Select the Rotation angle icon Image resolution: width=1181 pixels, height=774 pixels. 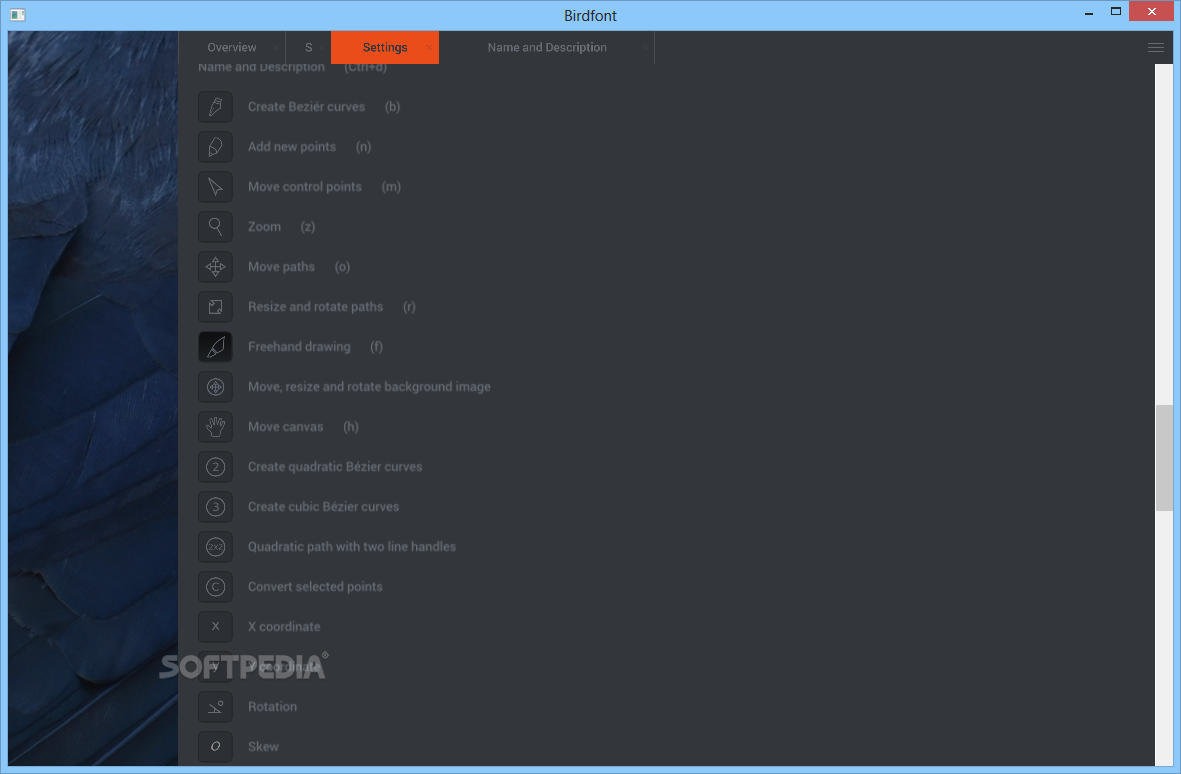coord(215,706)
